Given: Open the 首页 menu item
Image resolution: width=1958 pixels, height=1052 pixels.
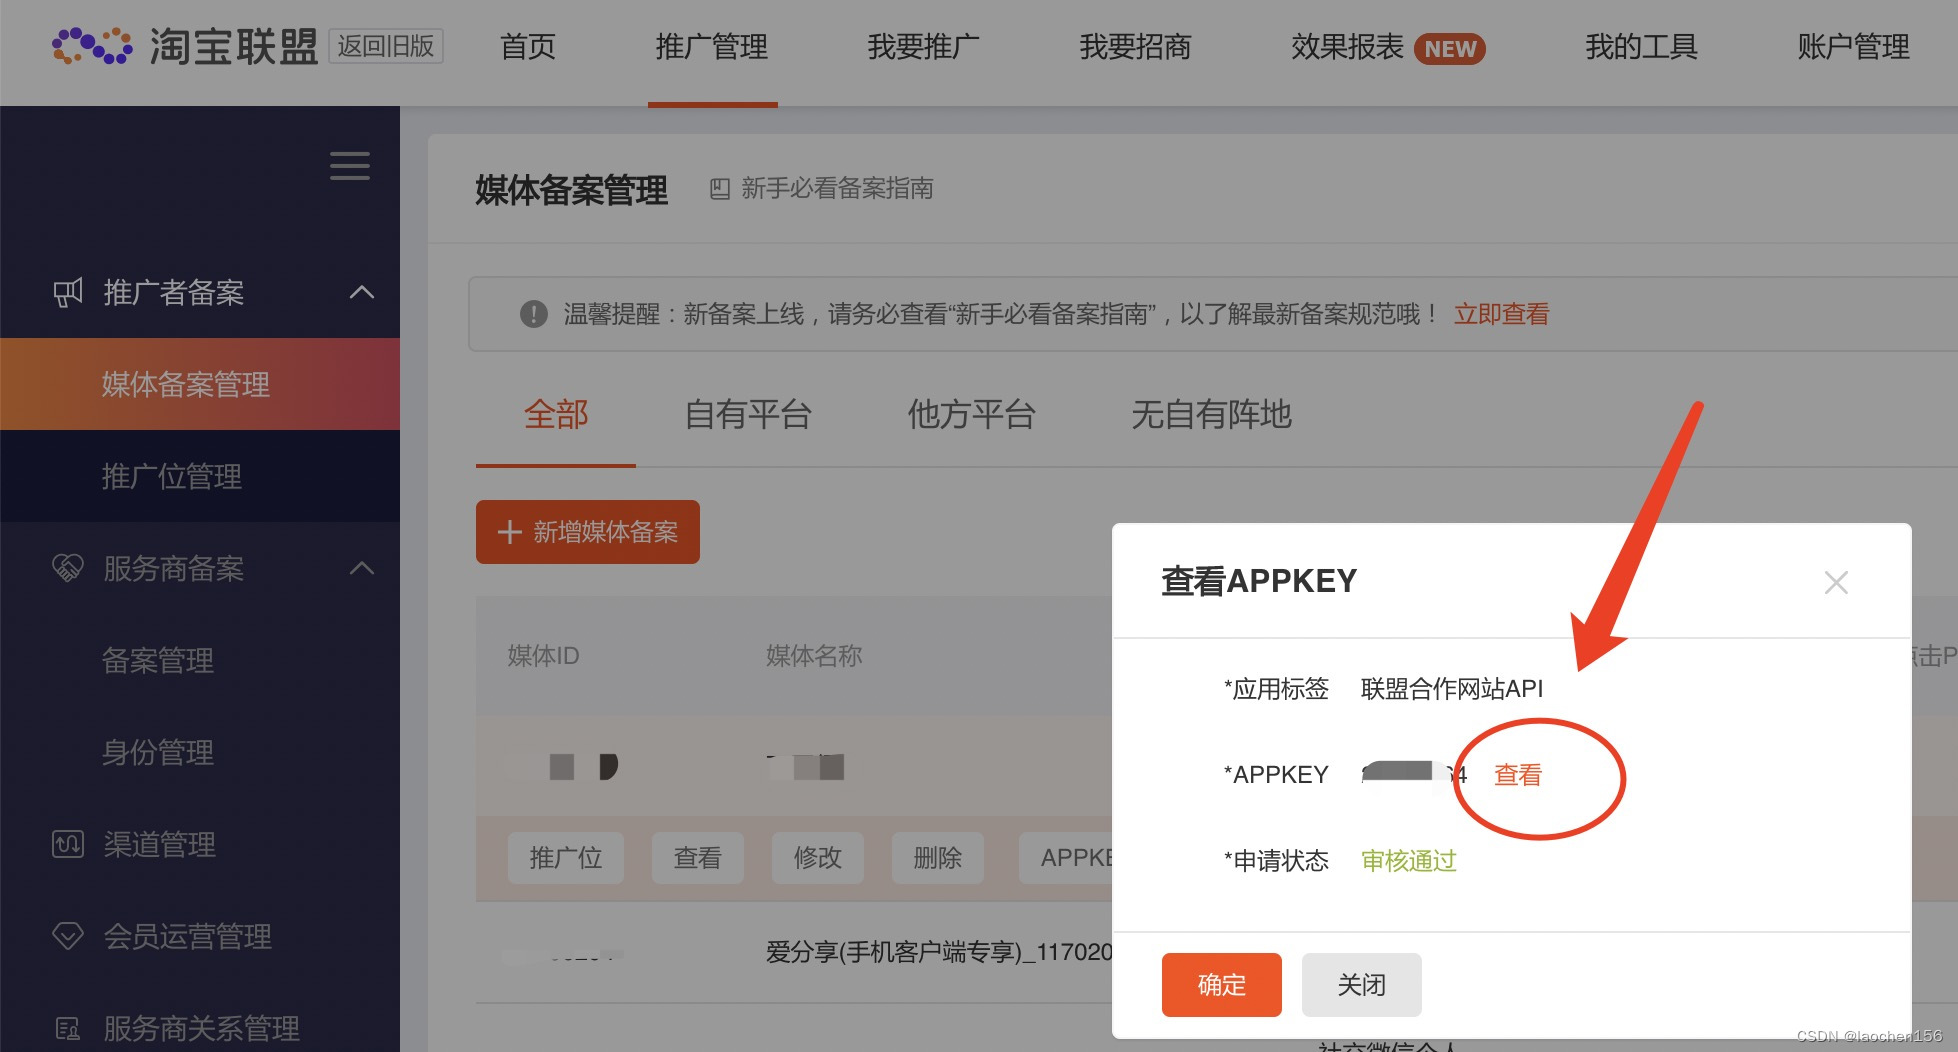Looking at the screenshot, I should [x=528, y=46].
